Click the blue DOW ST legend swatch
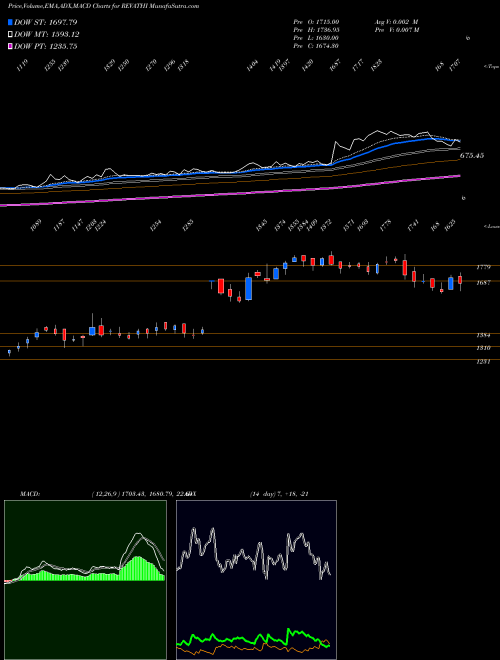Image resolution: width=500 pixels, height=660 pixels. coord(10,22)
